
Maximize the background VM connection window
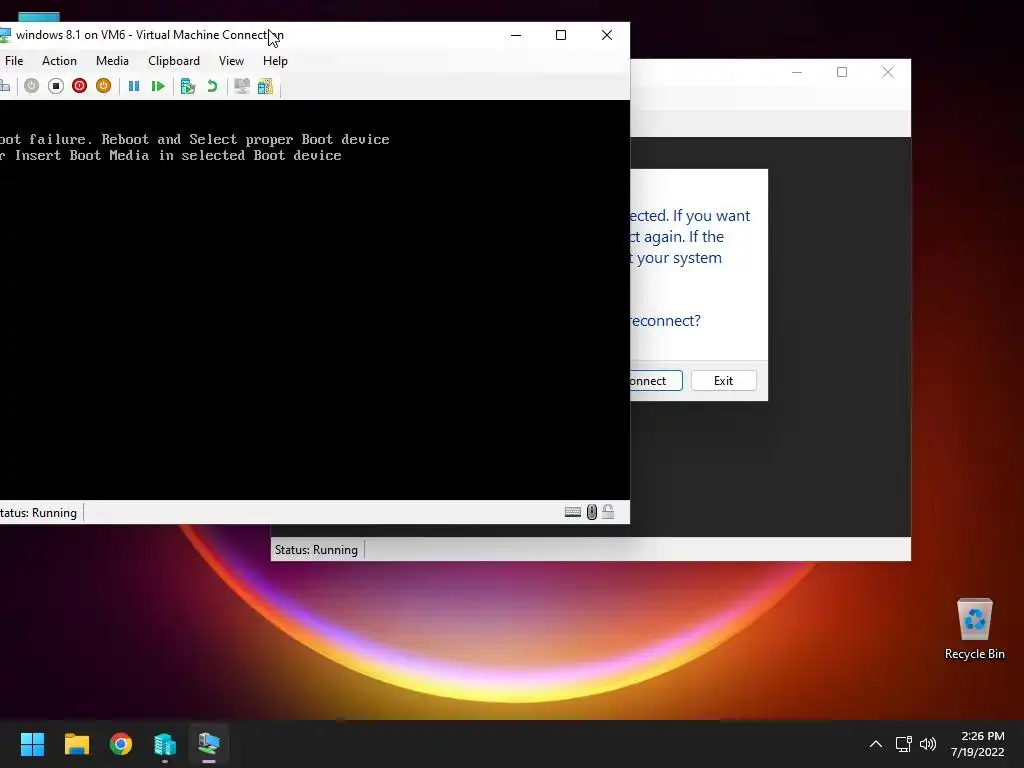842,72
